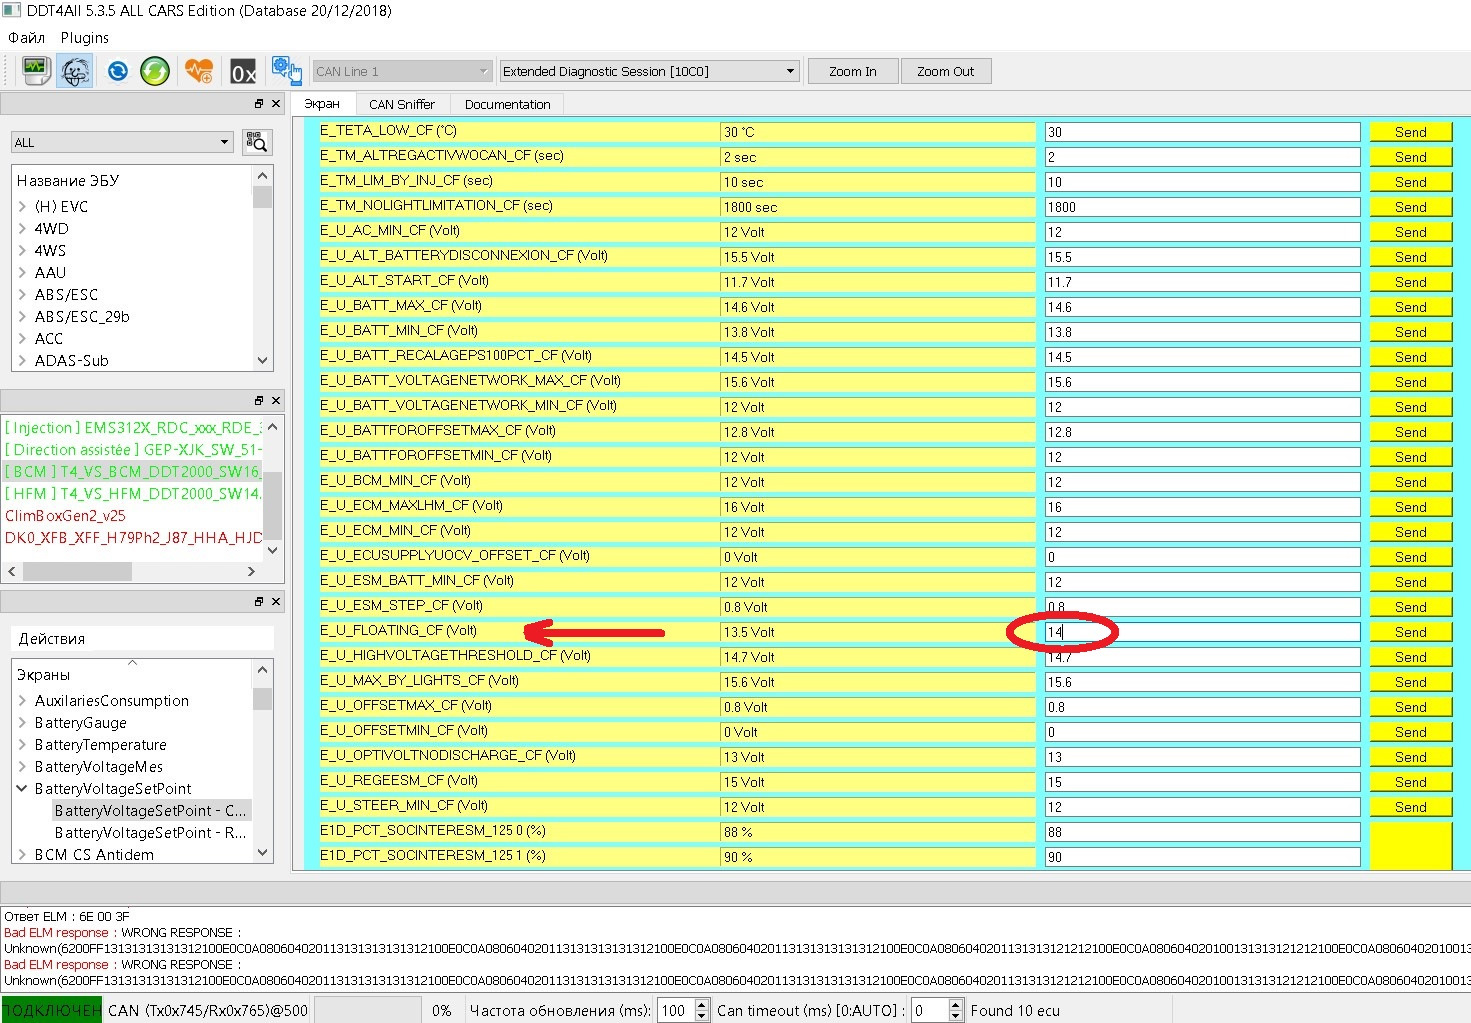The image size is (1471, 1023).
Task: Expand the (H) EVC tree node
Action: 22,207
